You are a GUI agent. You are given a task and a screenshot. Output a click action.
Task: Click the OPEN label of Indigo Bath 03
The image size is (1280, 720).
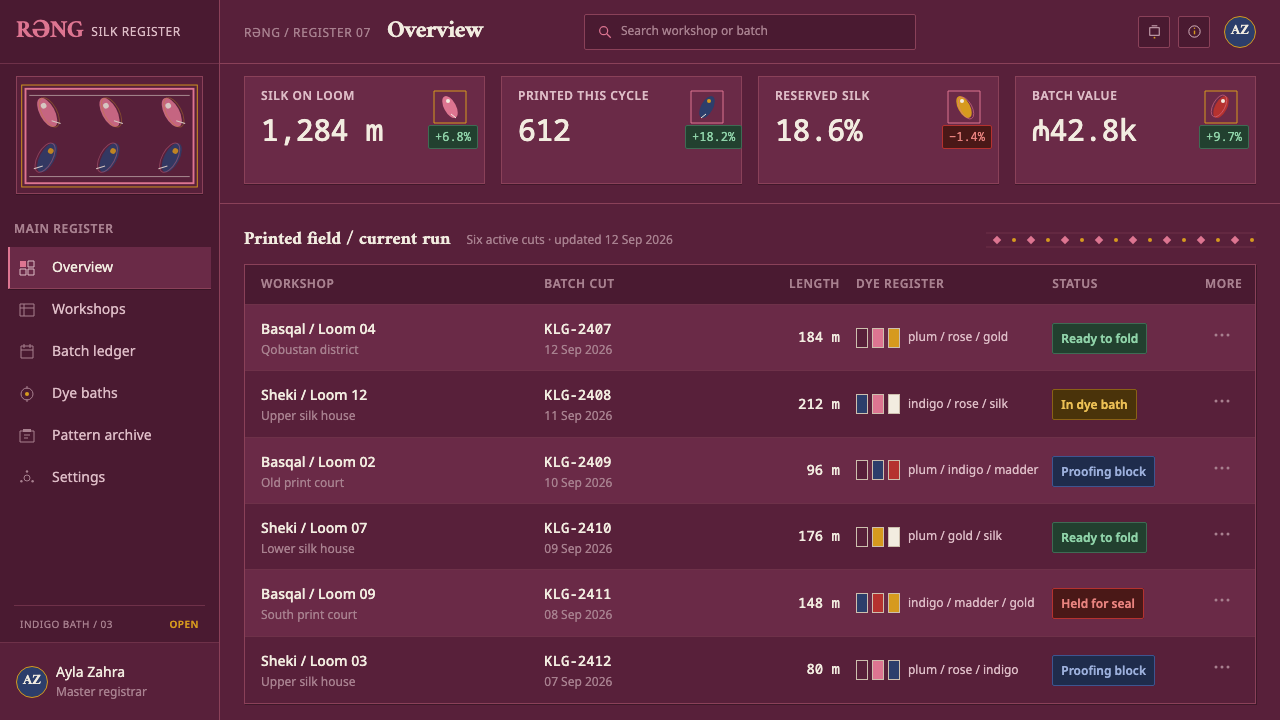(184, 624)
